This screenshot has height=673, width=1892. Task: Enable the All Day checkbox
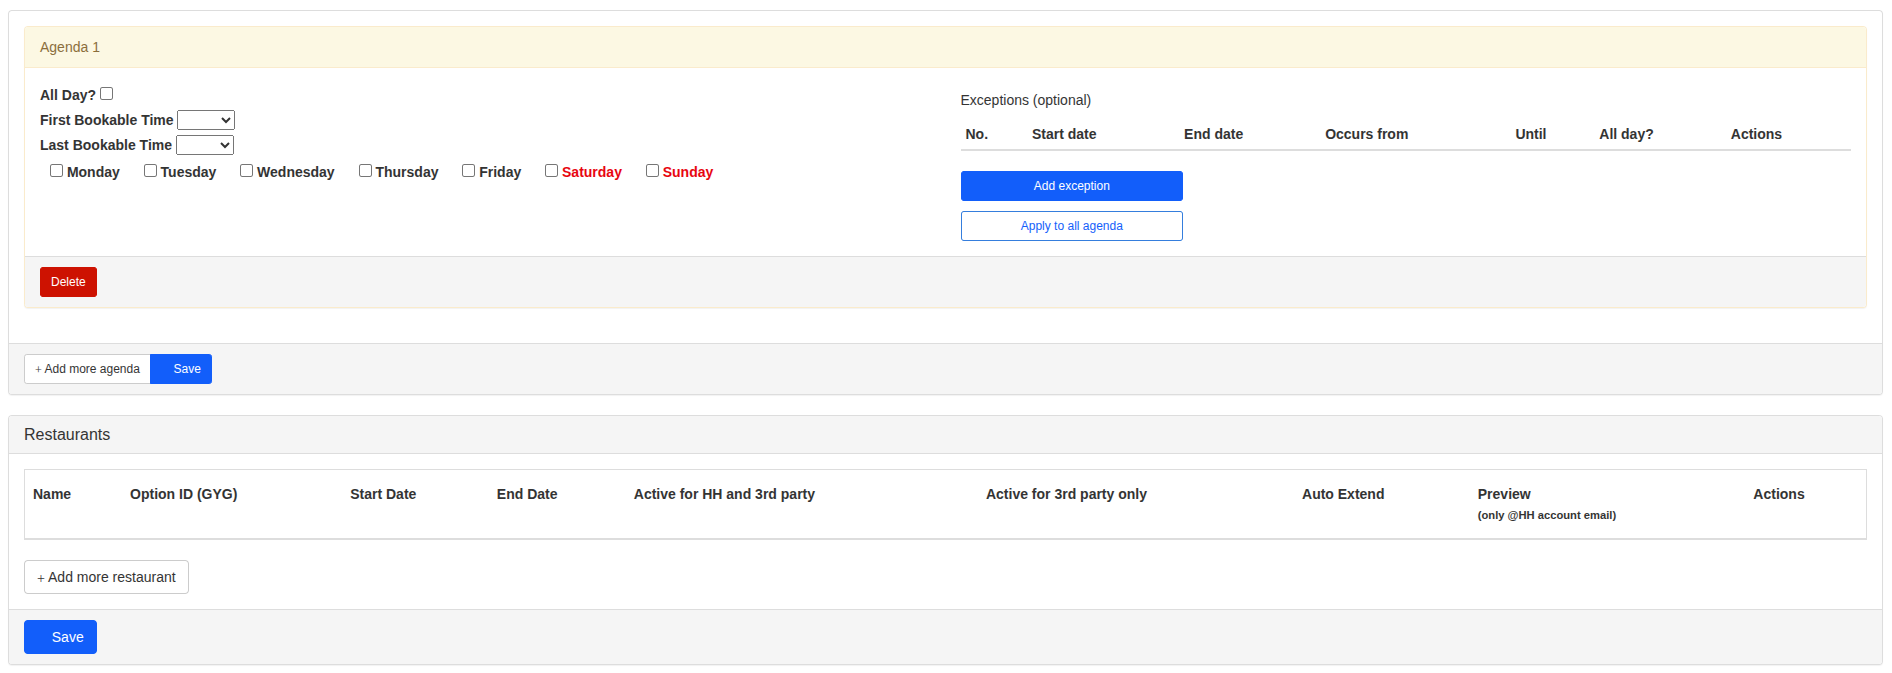pos(107,94)
